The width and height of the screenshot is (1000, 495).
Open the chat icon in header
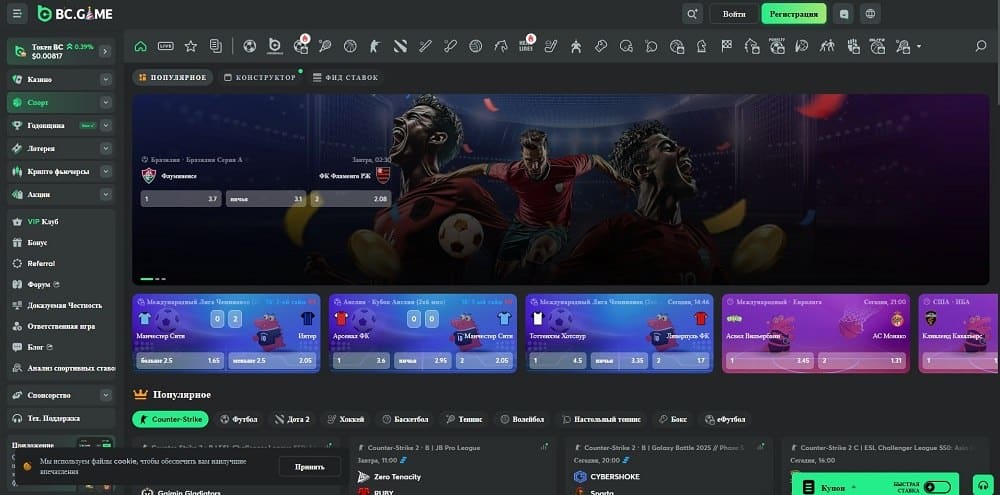pos(844,13)
